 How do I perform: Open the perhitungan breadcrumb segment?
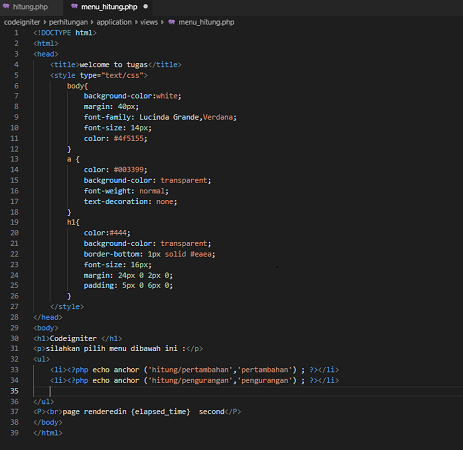pos(68,22)
